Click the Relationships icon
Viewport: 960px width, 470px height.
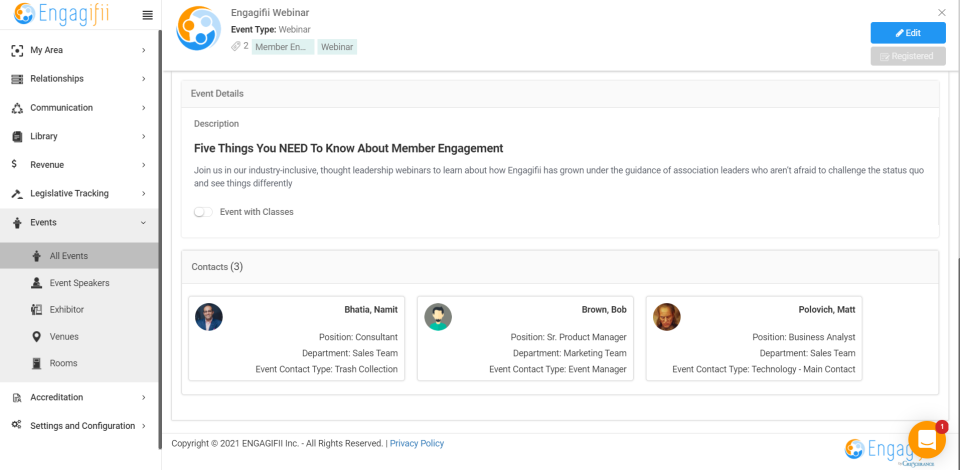17,79
